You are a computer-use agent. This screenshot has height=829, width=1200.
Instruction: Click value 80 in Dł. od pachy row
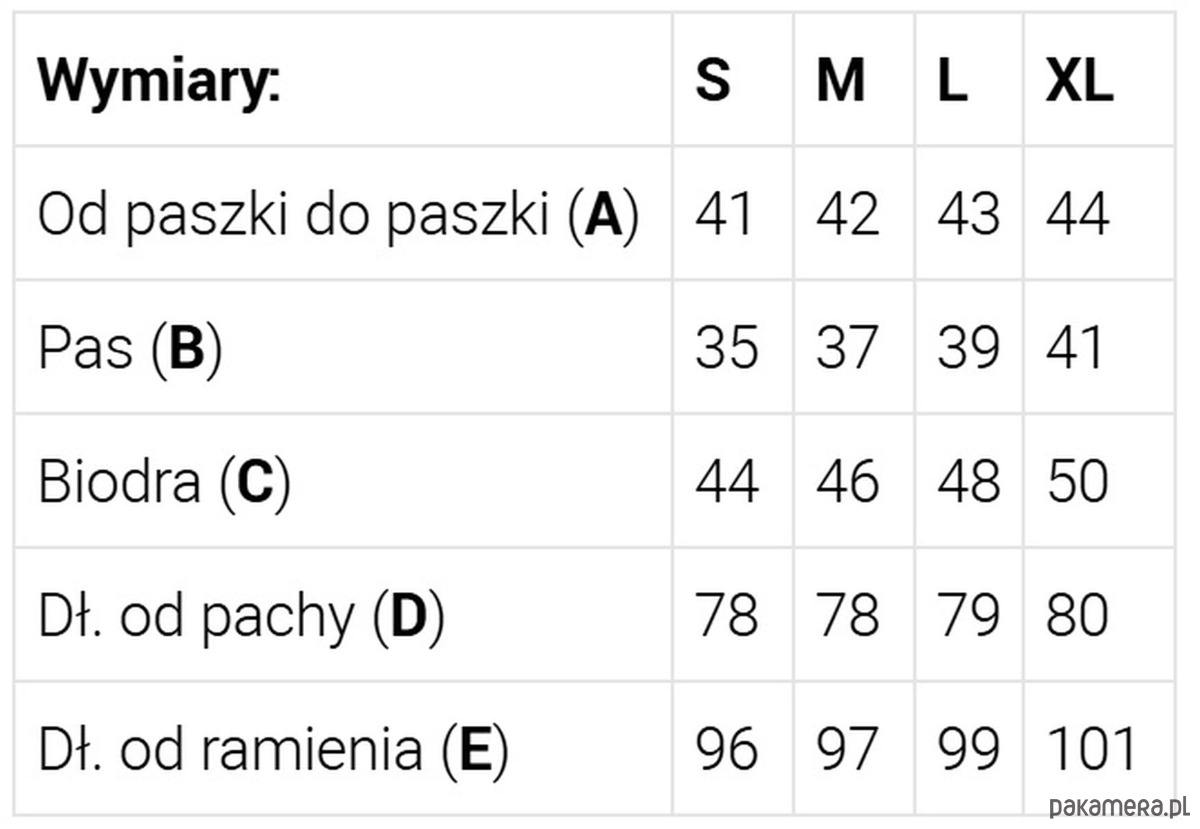[x=1078, y=616]
